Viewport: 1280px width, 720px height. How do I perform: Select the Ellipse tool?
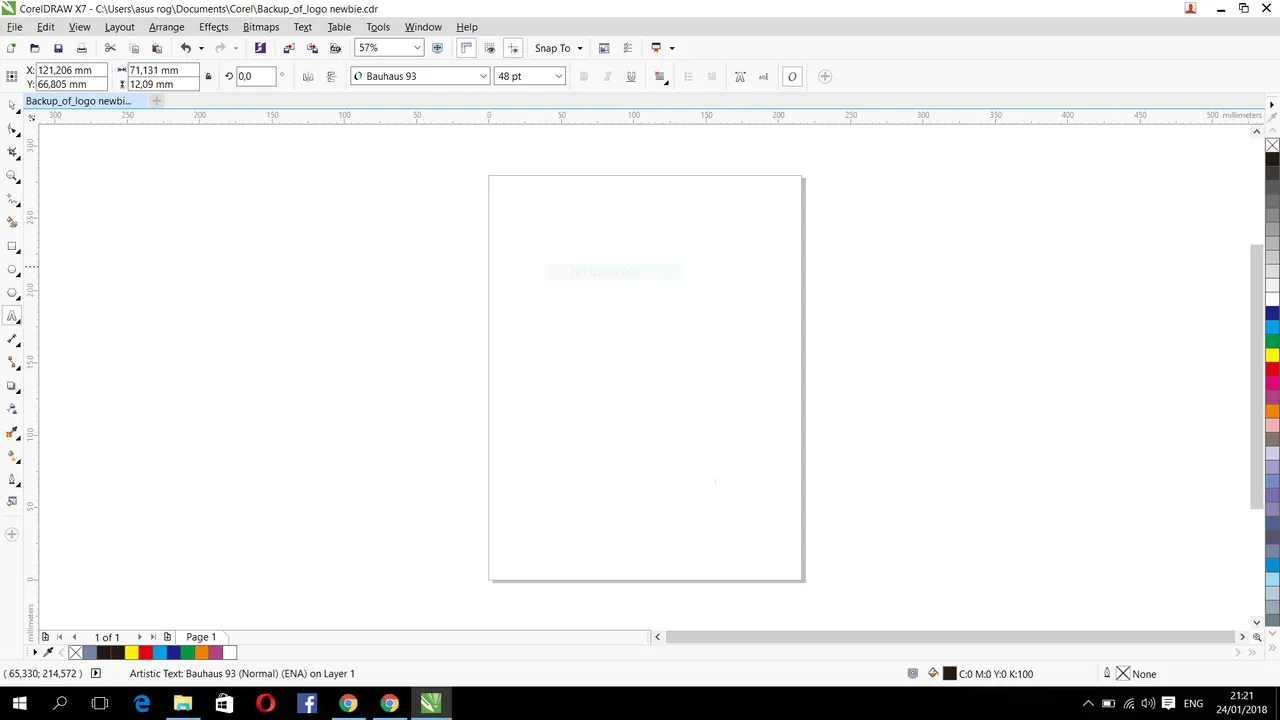(12, 269)
